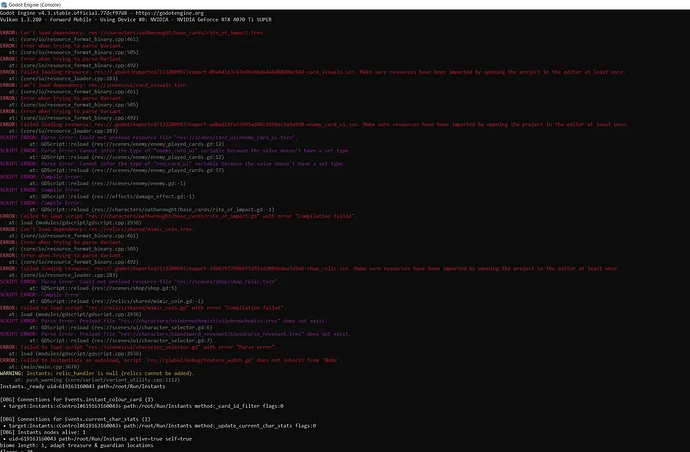
Task: Click the "Godot Engine (Console)" window title
Action: pyautogui.click(x=35, y=5)
